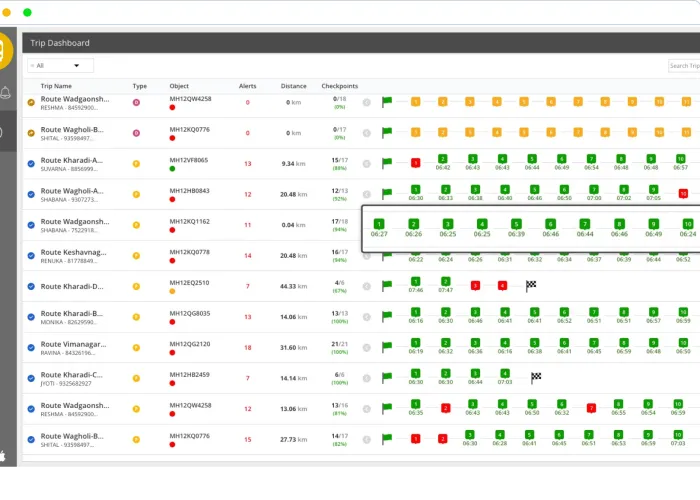Toggle blue check status for Route Kharadi-A trip

(x=31, y=163)
